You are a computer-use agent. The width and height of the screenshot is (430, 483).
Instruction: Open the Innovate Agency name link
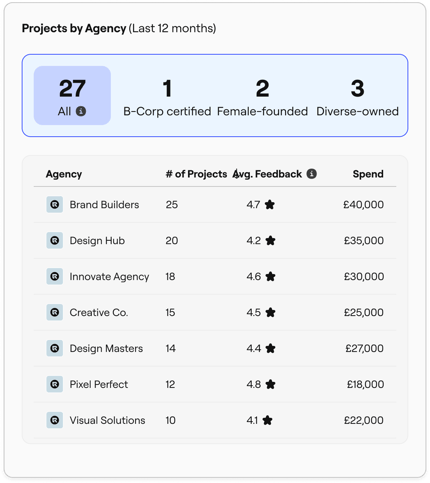[109, 277]
